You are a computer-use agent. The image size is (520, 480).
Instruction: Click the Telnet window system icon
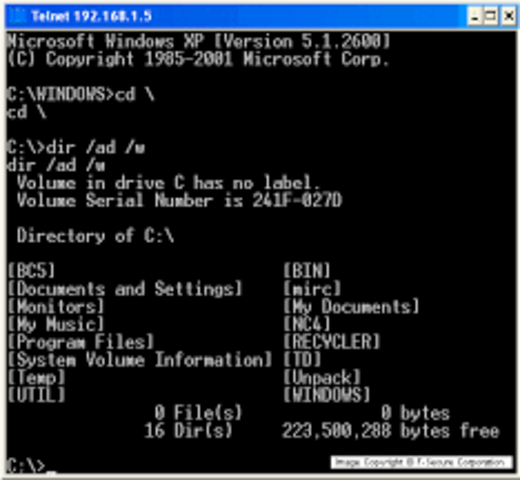(x=17, y=16)
